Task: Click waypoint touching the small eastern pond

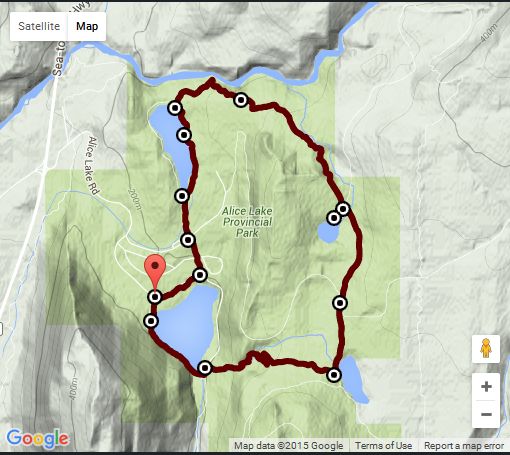Action: (334, 218)
